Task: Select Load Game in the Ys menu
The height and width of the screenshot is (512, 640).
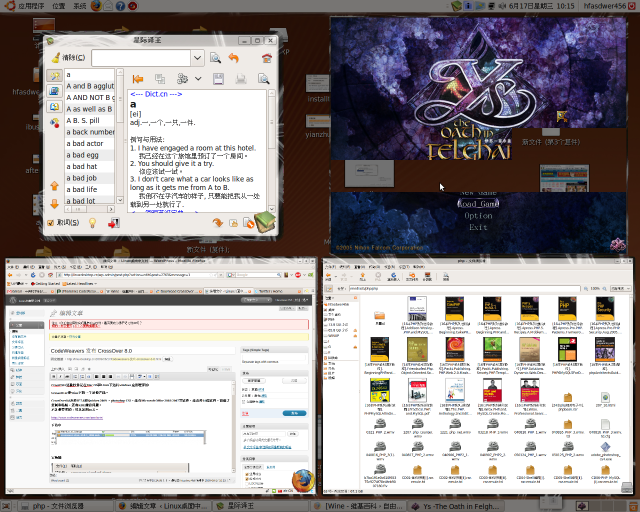Action: 478,204
